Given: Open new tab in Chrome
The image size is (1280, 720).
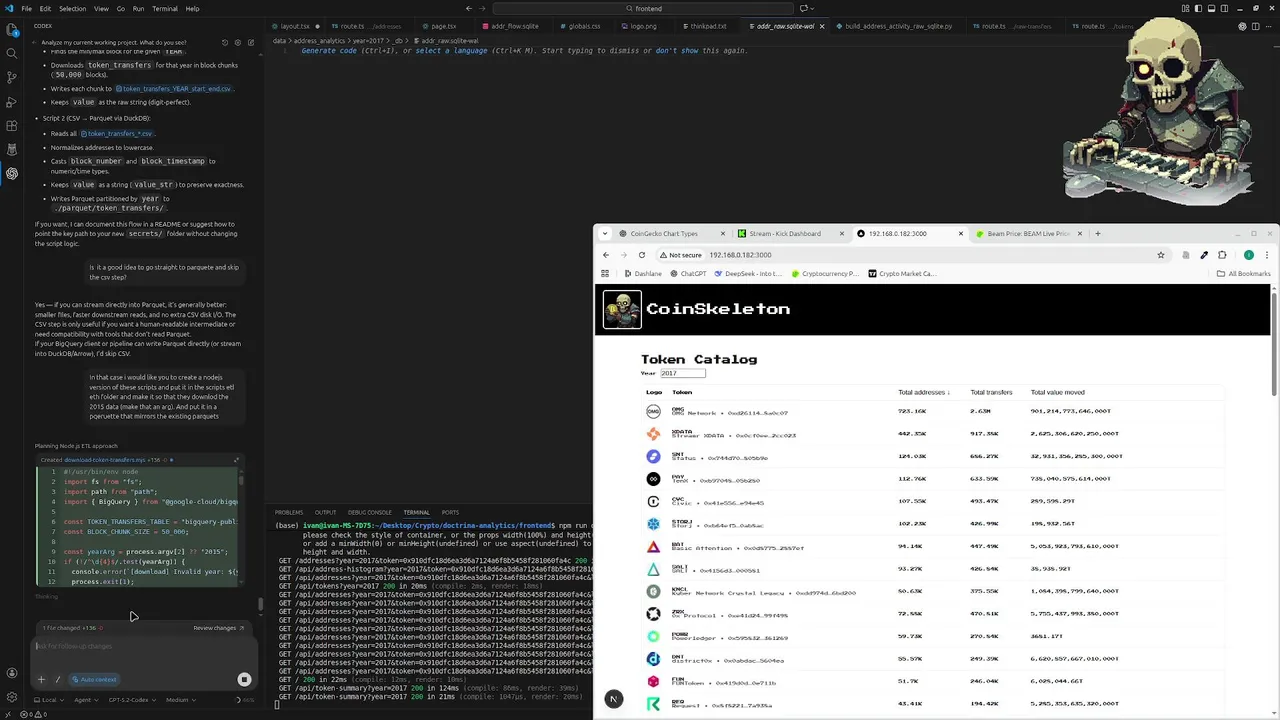Looking at the screenshot, I should tap(1097, 234).
